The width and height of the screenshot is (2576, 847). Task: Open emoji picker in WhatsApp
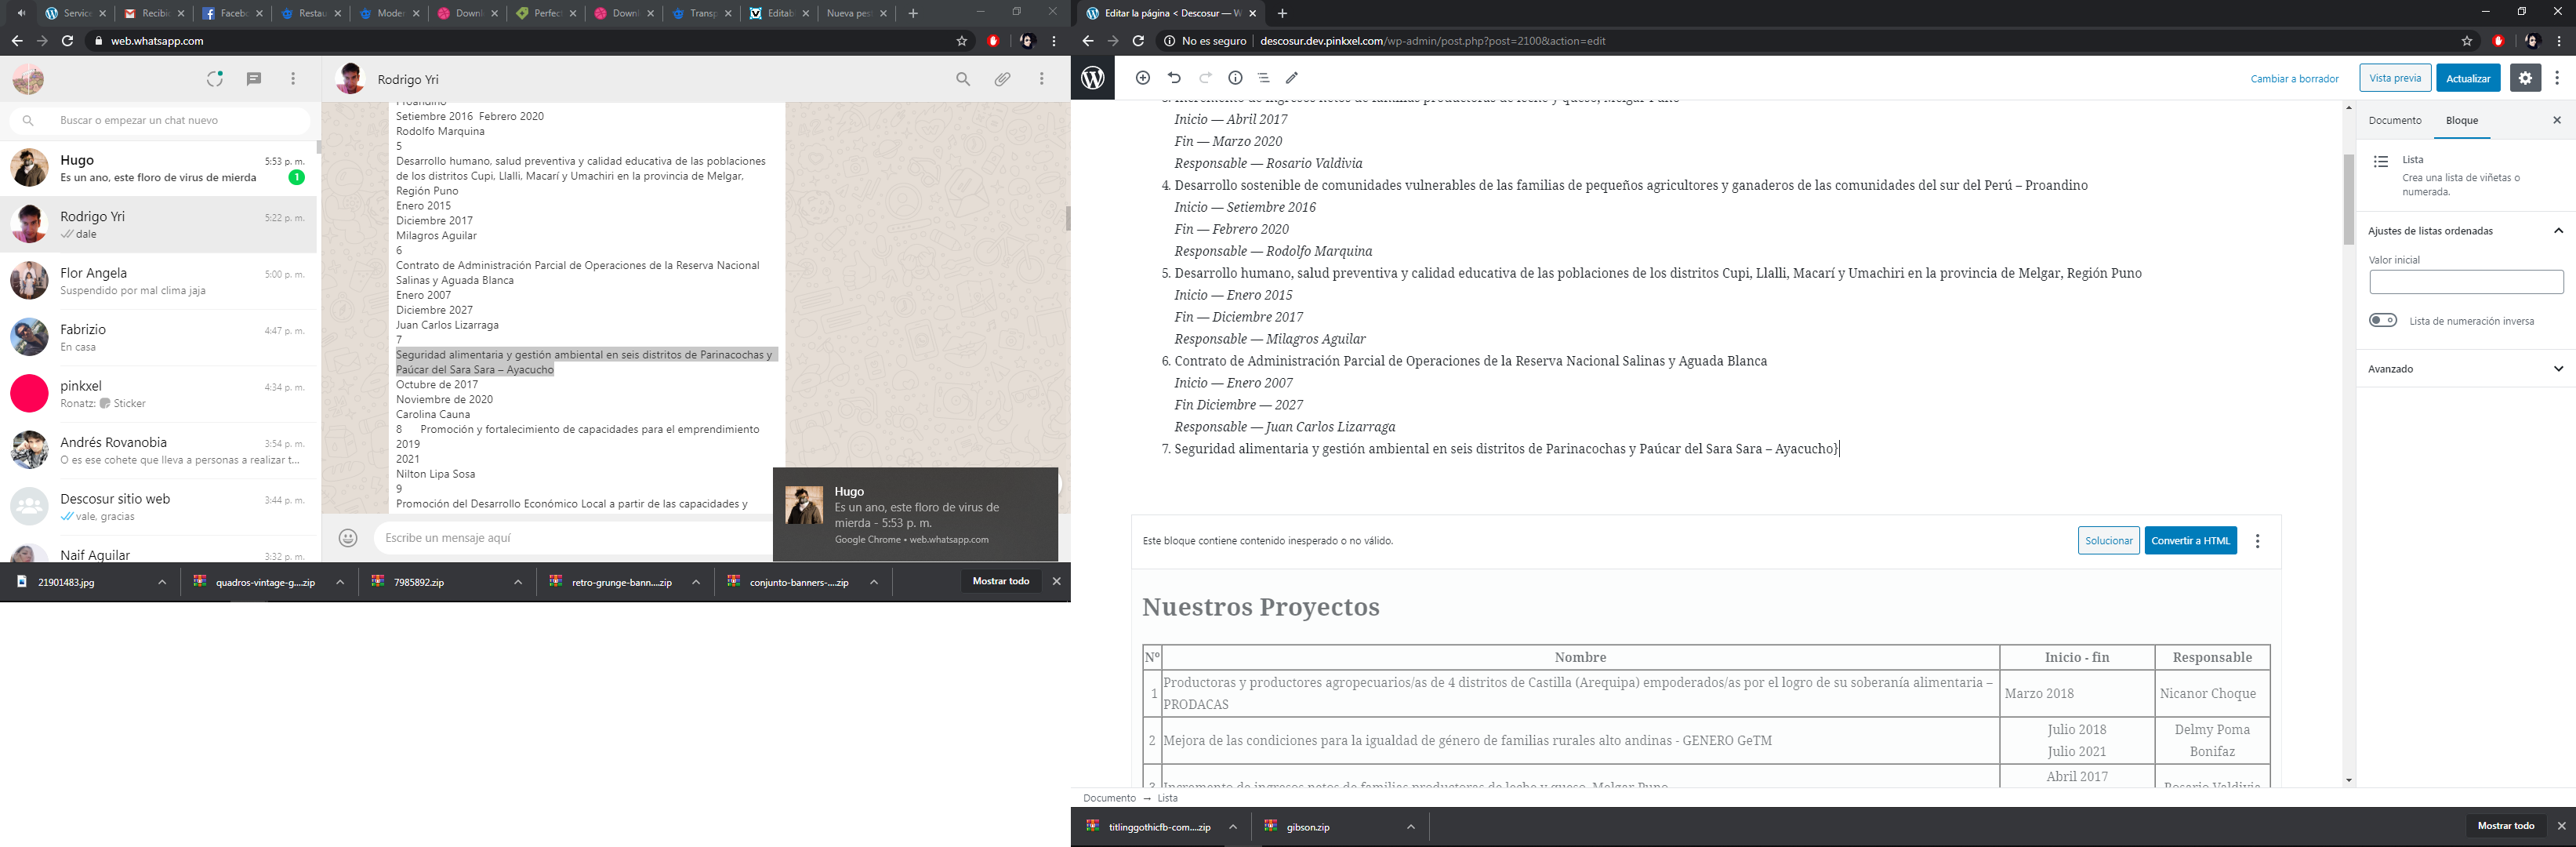[348, 538]
